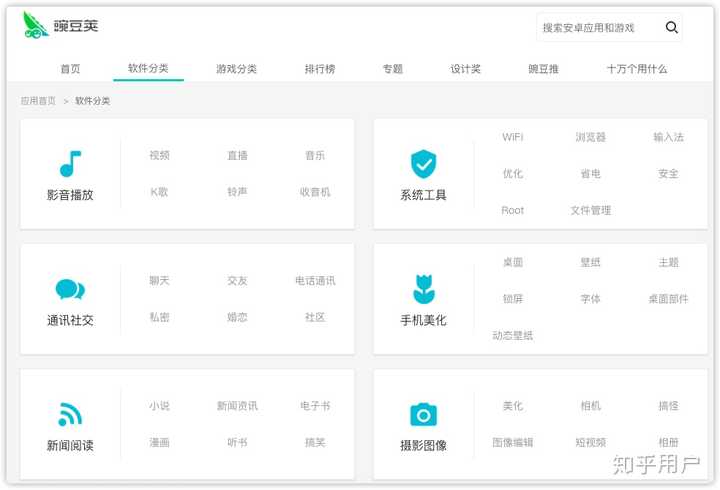
Task: Open the 摄影图像 category title
Action: point(423,445)
